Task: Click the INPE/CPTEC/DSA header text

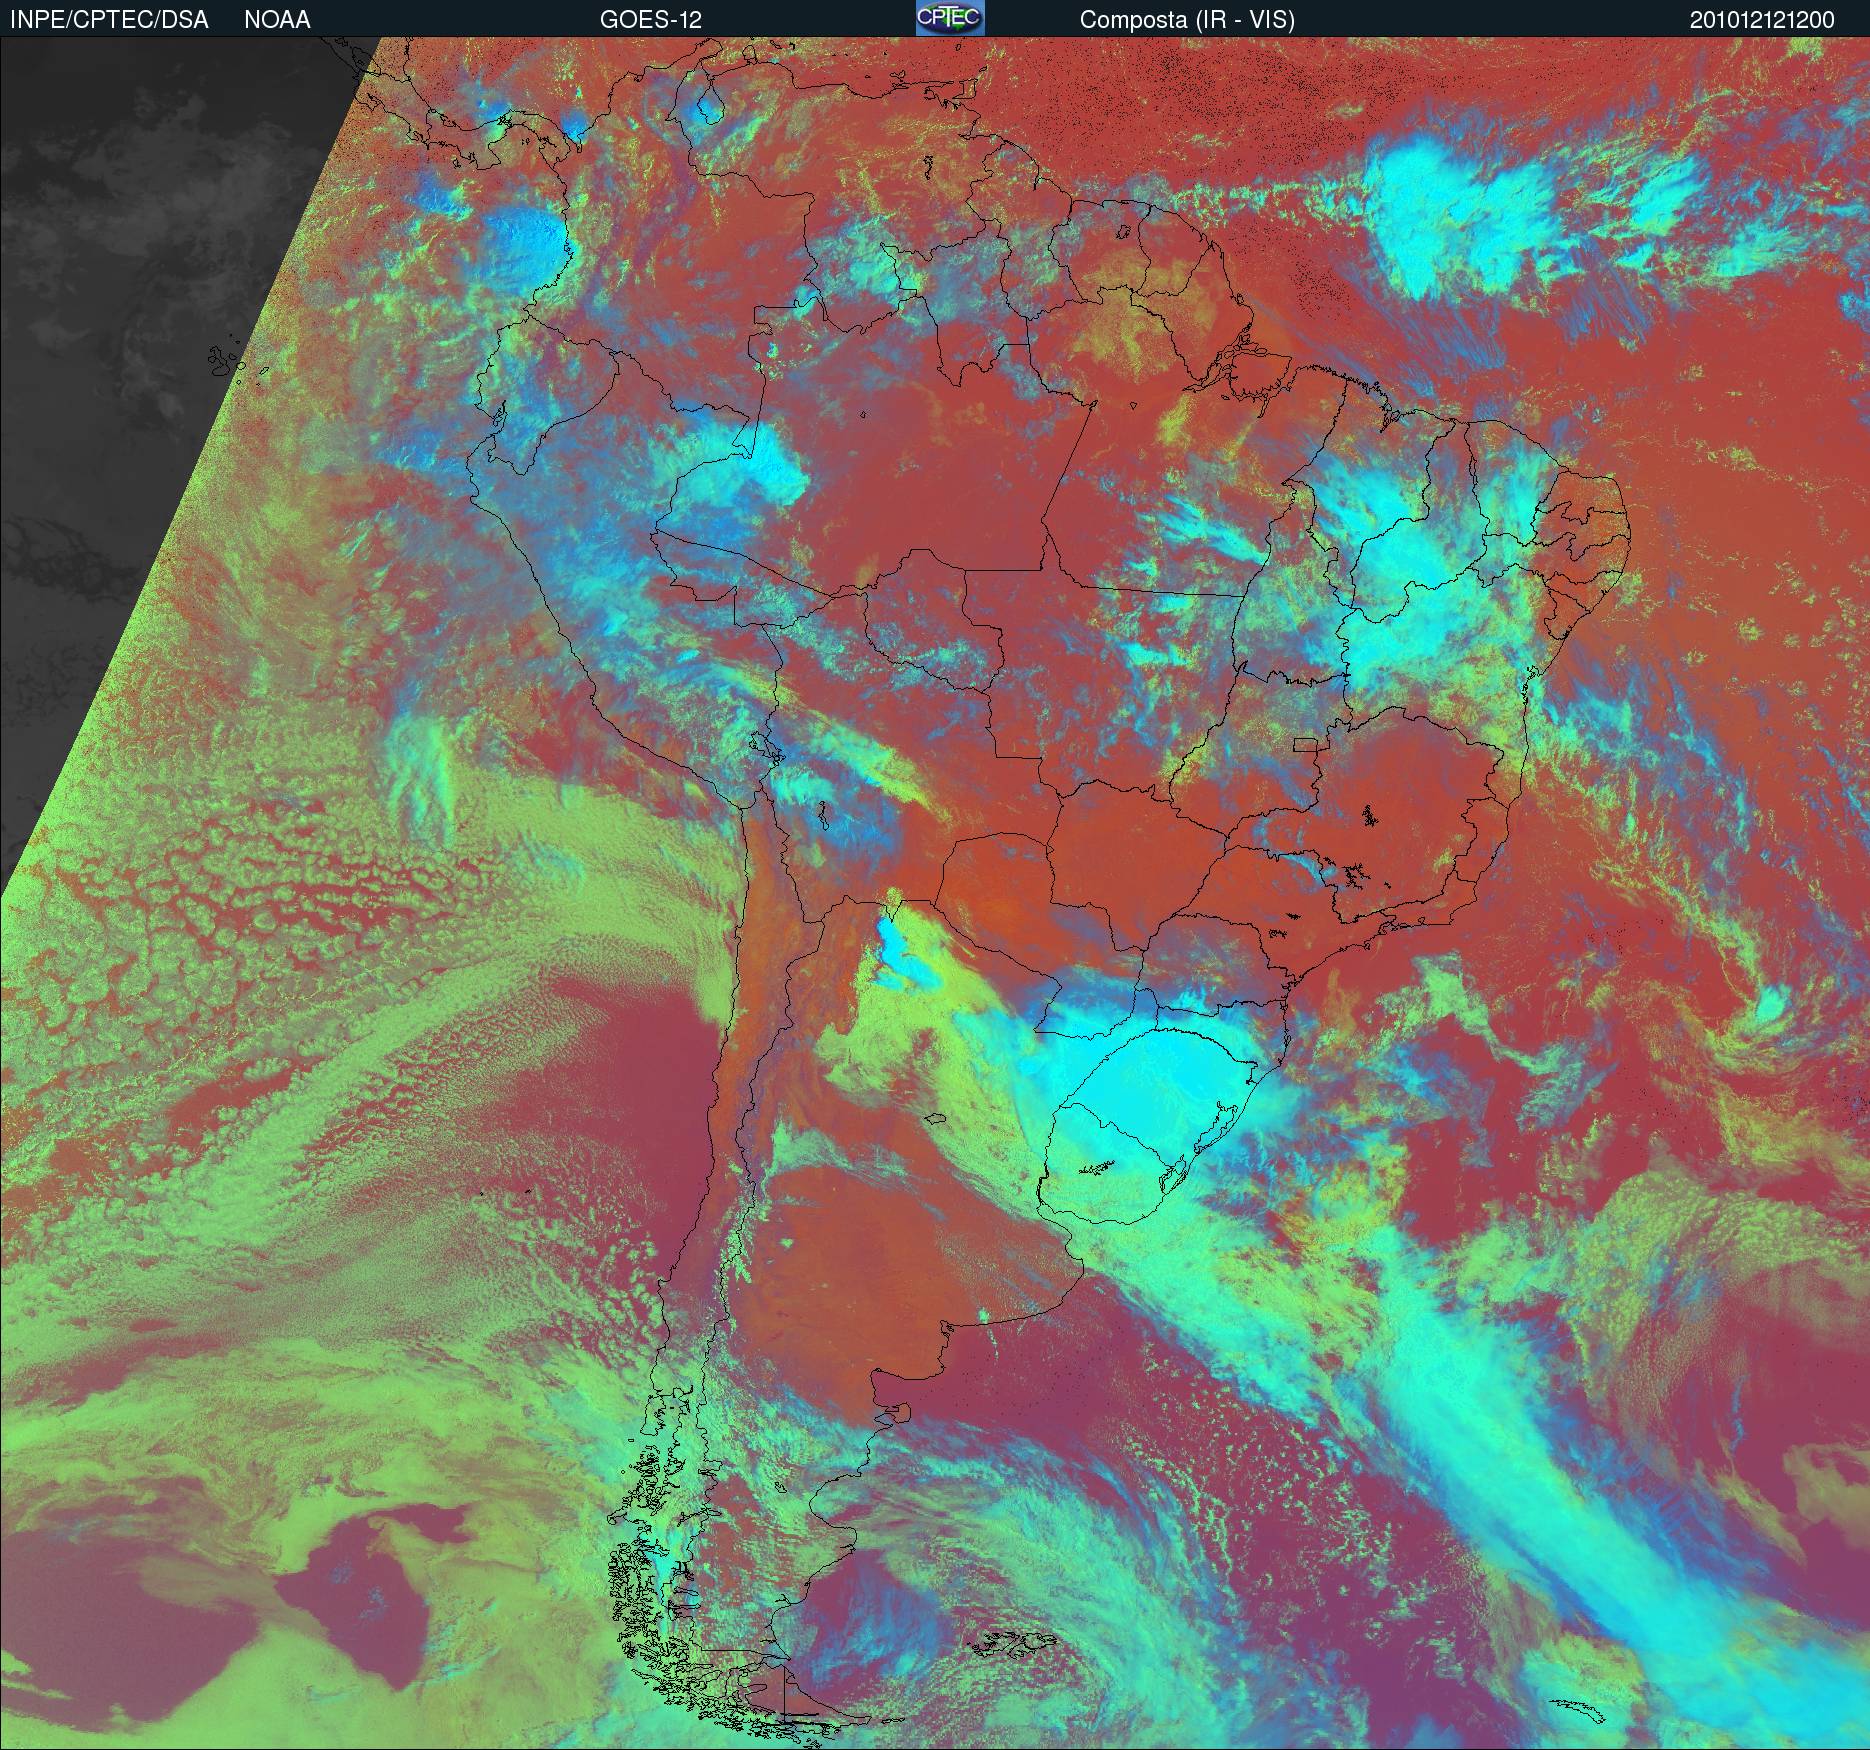Action: tap(109, 20)
